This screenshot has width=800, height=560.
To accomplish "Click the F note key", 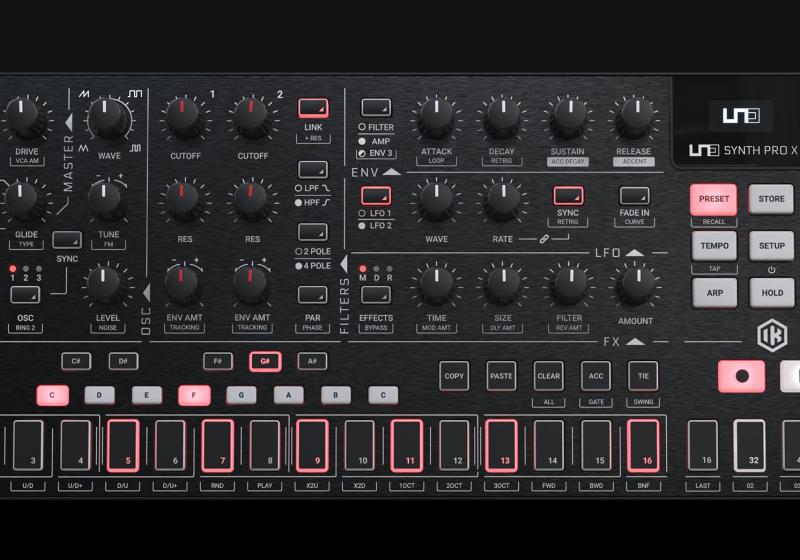I will [194, 395].
